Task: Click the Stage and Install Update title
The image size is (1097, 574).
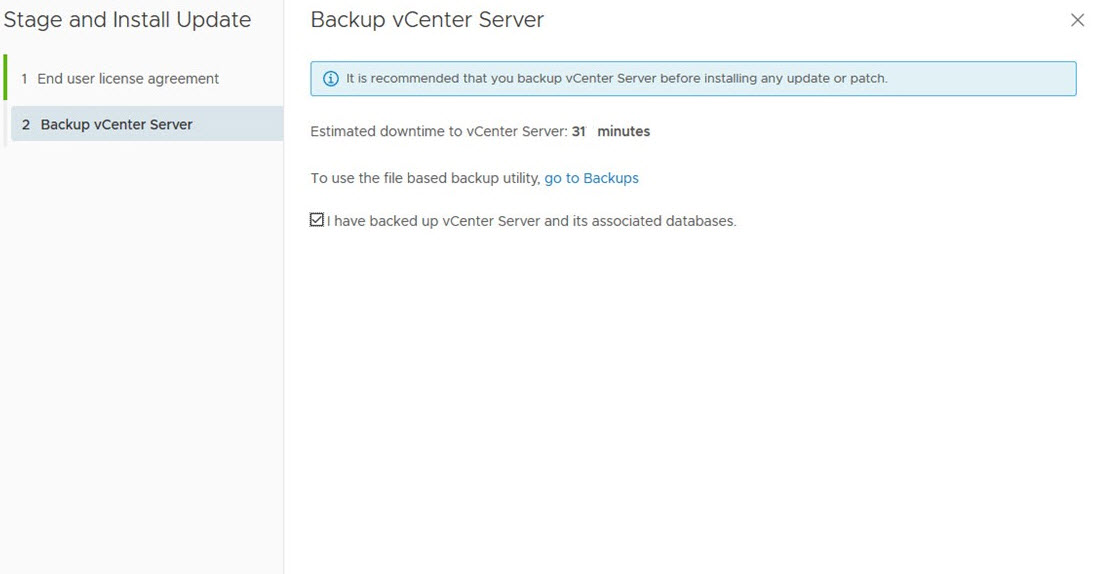Action: click(x=127, y=20)
